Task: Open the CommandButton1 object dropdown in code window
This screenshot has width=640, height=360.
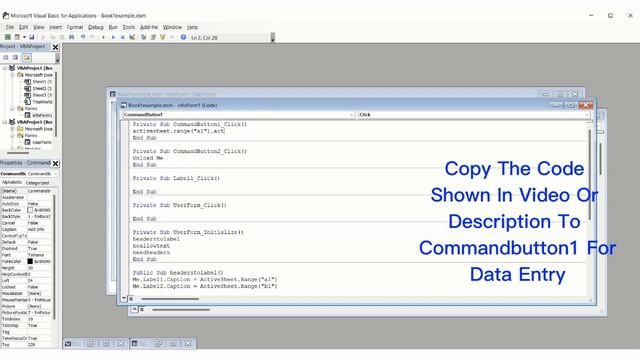Action: 351,115
